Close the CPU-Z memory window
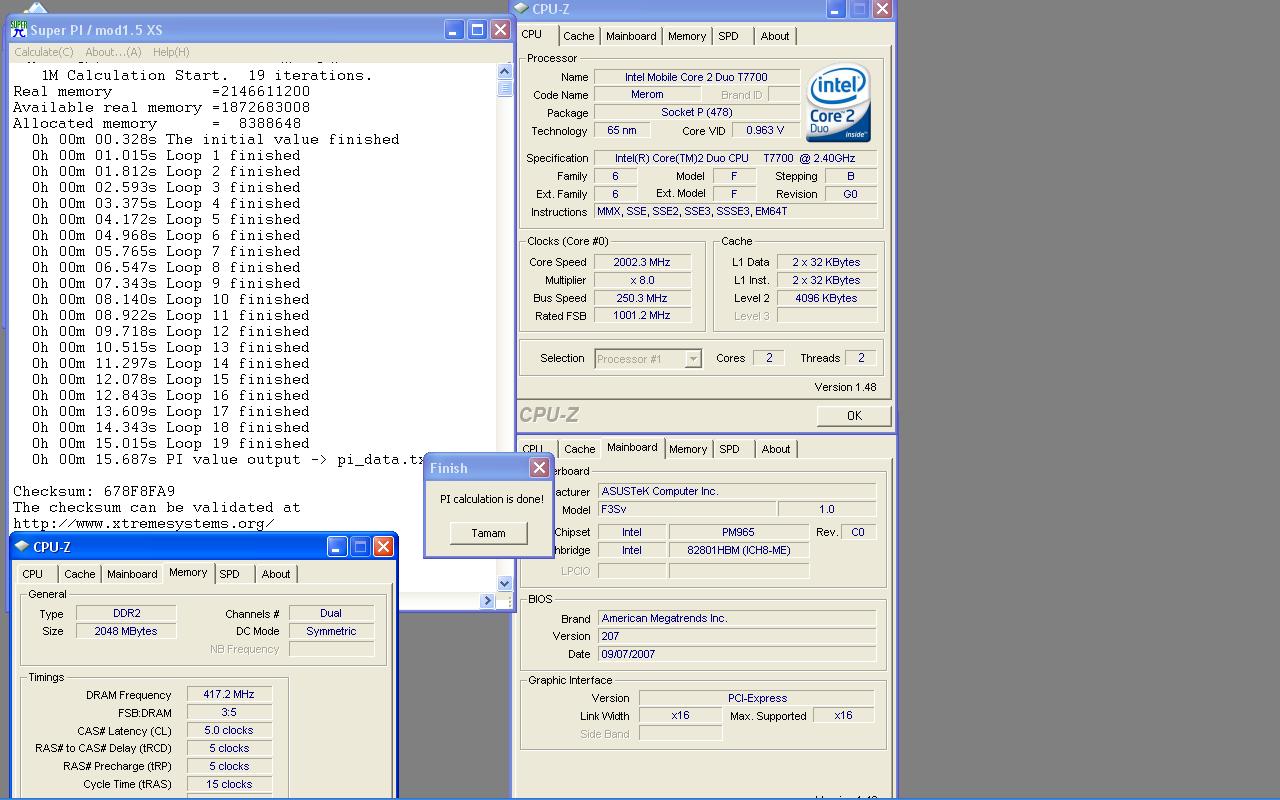Viewport: 1280px width, 800px height. click(383, 546)
